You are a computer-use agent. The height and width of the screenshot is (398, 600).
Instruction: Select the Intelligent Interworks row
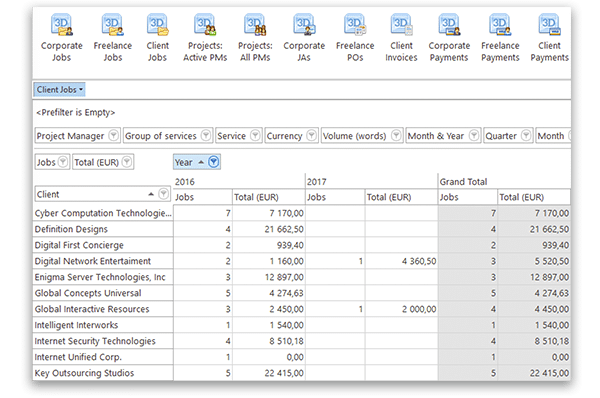pyautogui.click(x=103, y=325)
